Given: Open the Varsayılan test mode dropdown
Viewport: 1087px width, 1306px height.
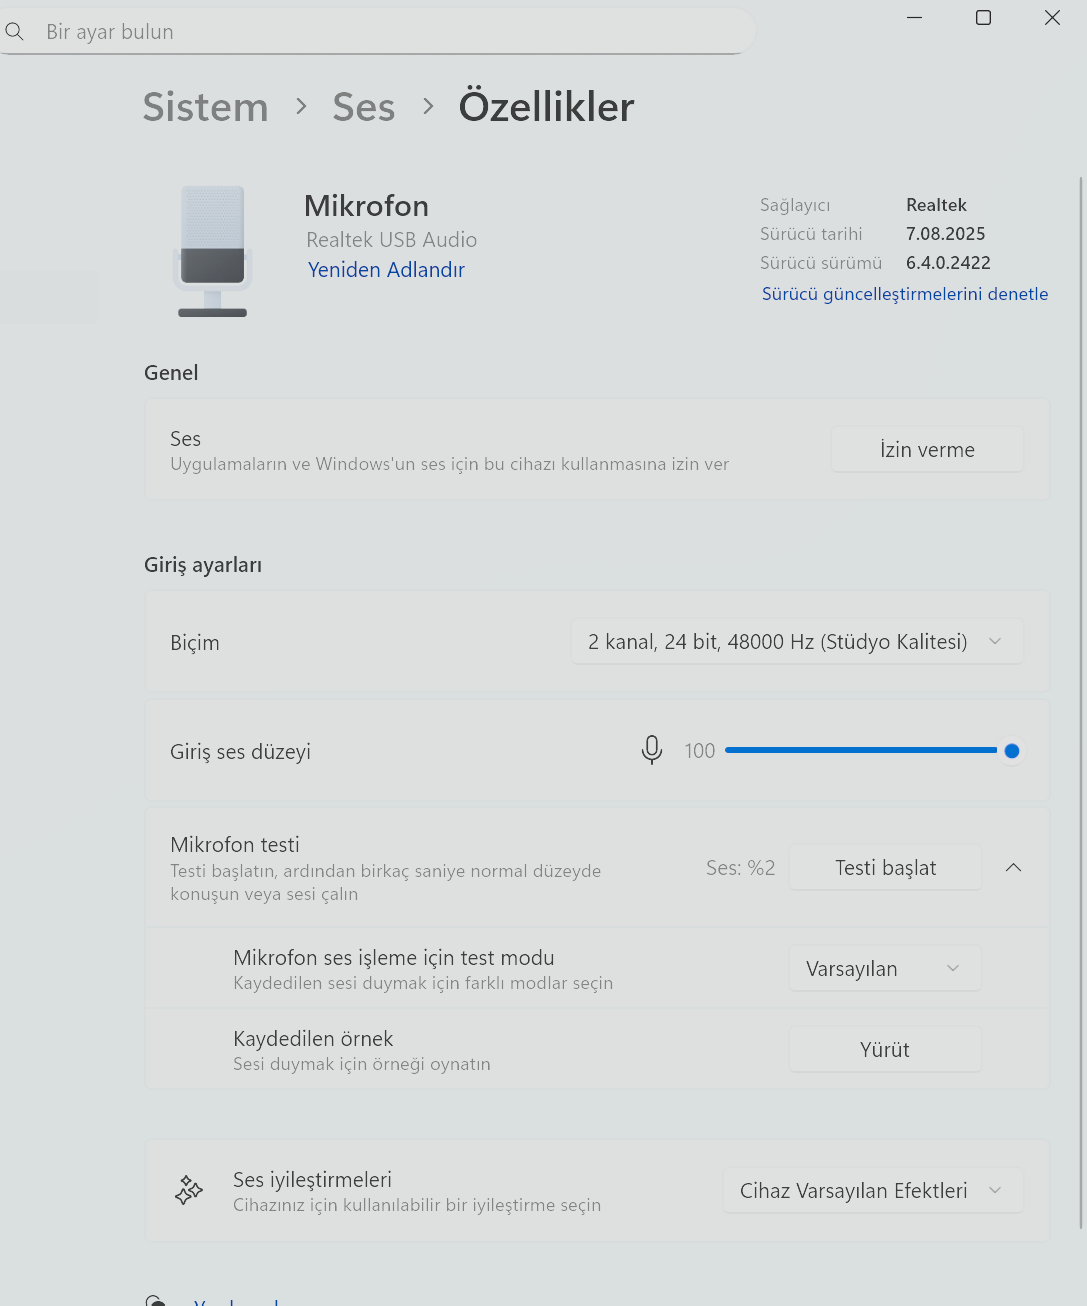Looking at the screenshot, I should click(884, 969).
